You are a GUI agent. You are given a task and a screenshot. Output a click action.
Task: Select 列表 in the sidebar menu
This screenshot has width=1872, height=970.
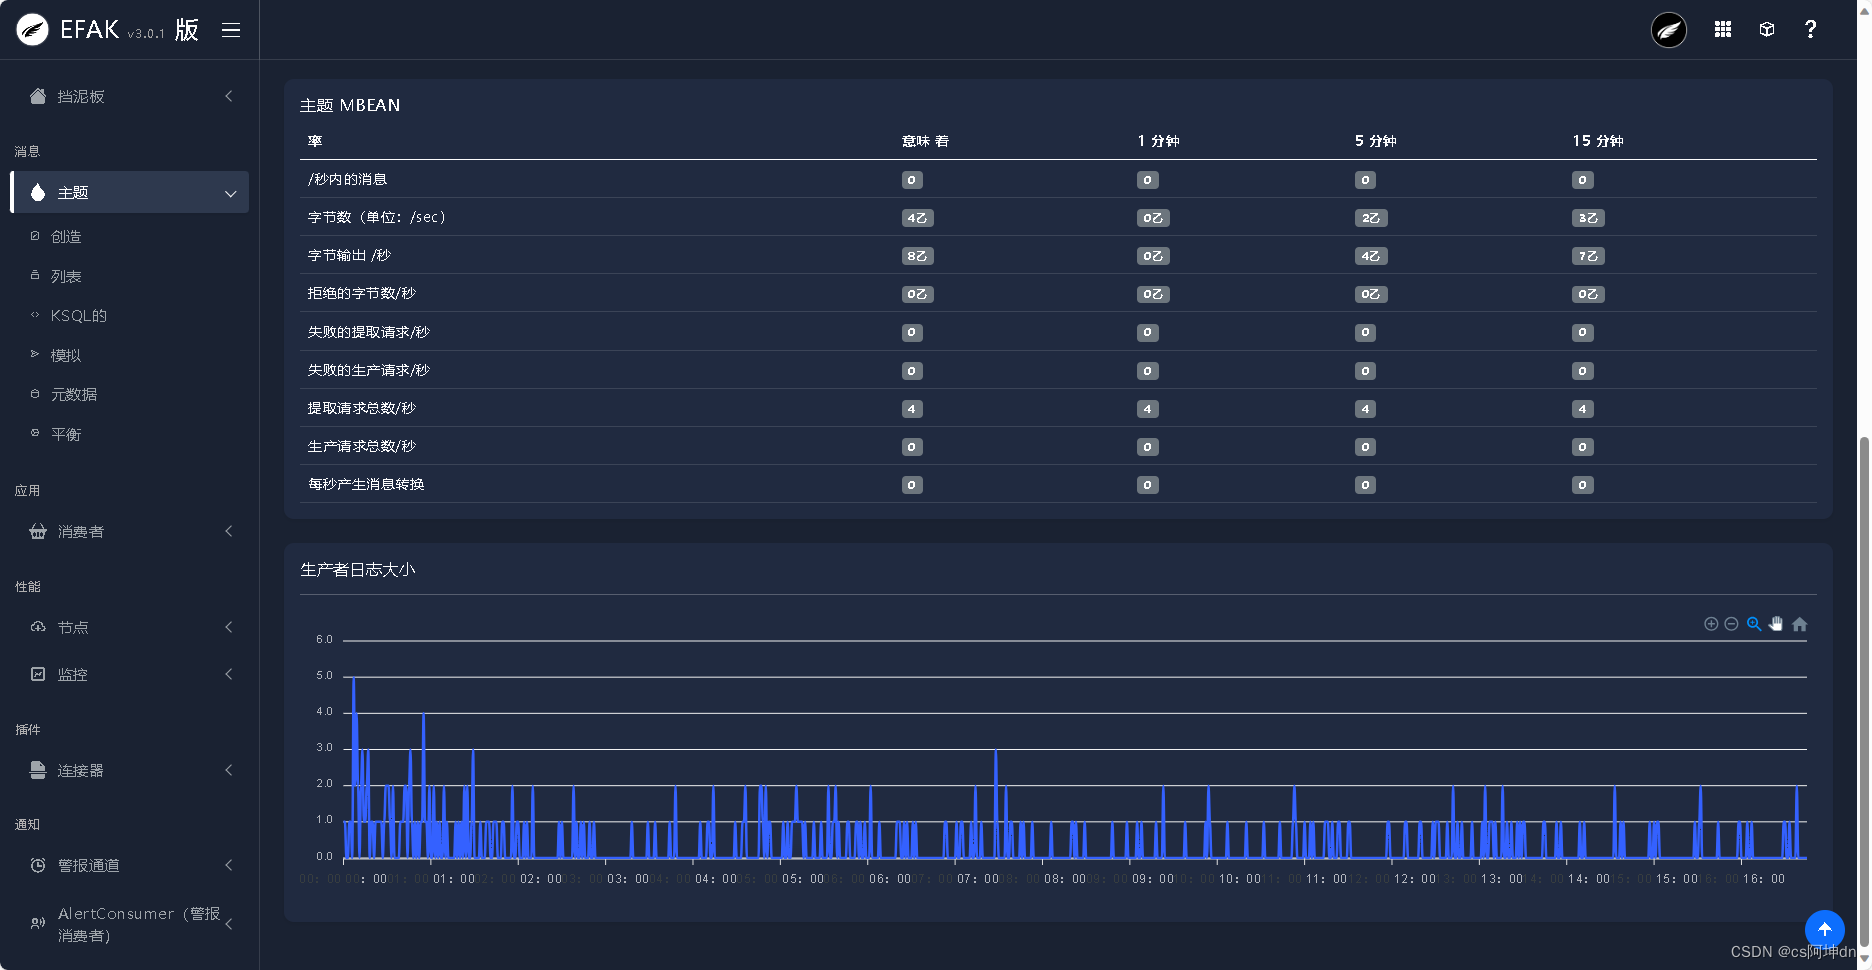68,276
